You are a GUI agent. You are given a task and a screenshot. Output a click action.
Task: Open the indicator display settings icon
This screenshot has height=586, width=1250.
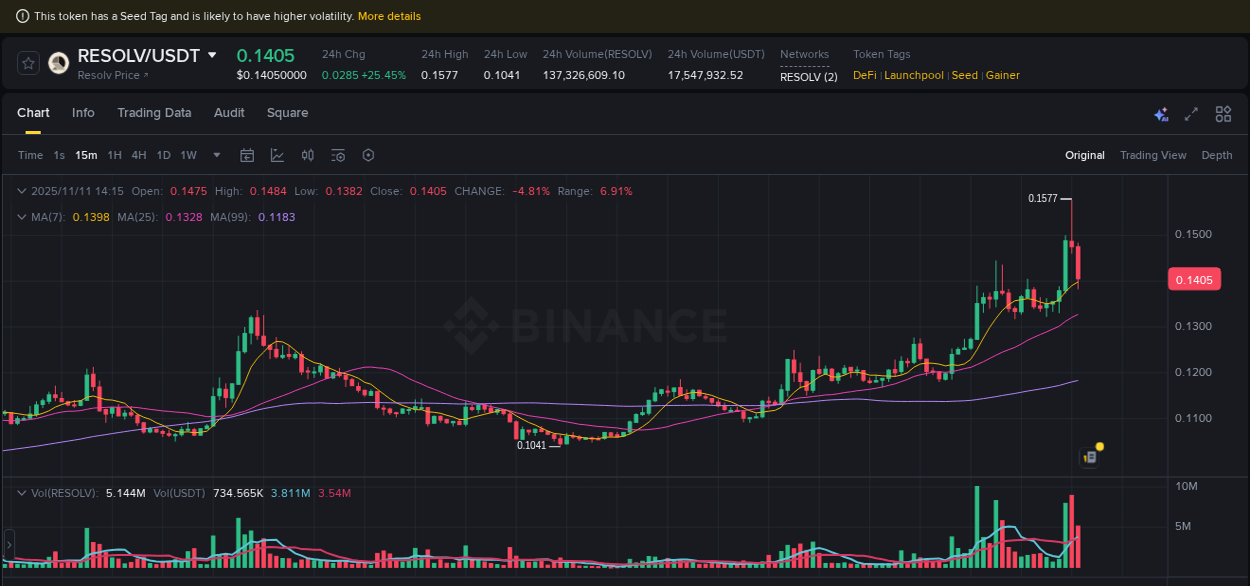point(337,155)
